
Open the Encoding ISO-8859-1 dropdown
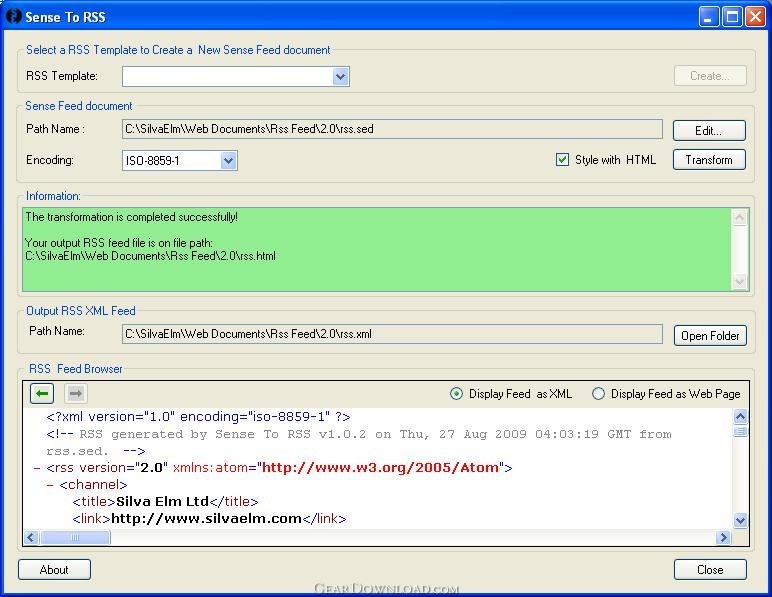[x=228, y=160]
